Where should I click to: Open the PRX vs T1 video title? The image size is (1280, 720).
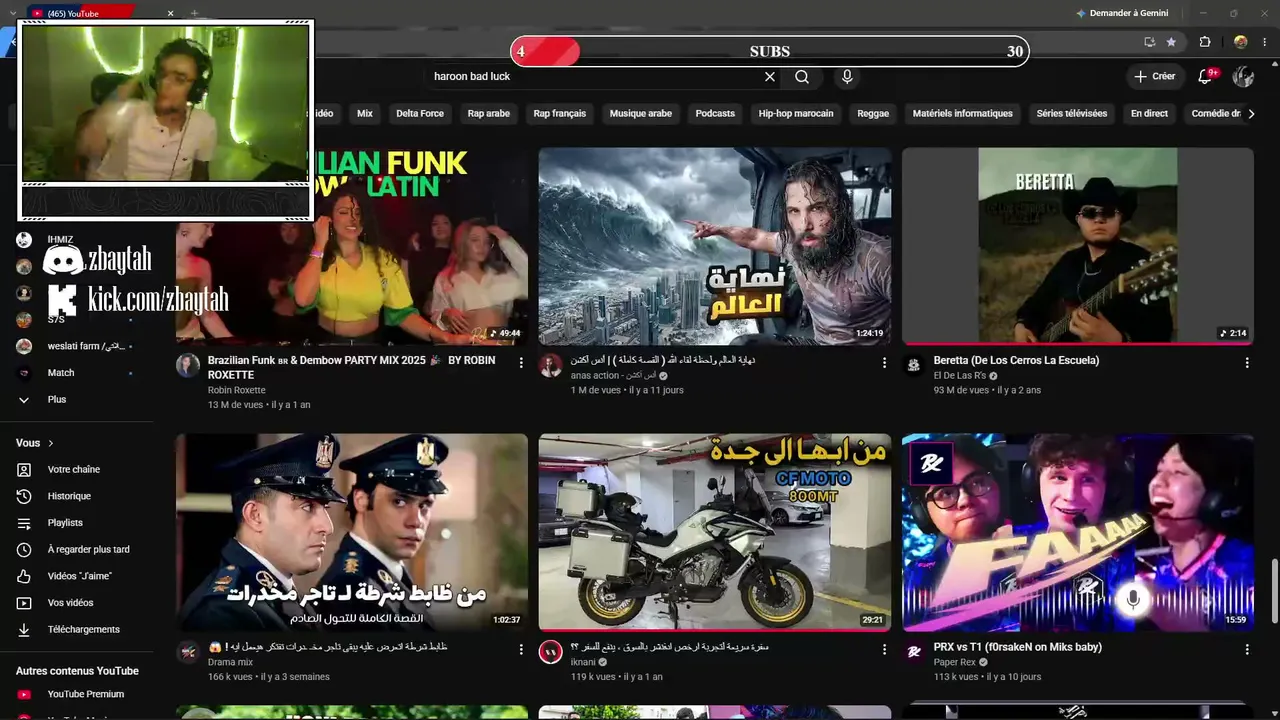click(1018, 647)
